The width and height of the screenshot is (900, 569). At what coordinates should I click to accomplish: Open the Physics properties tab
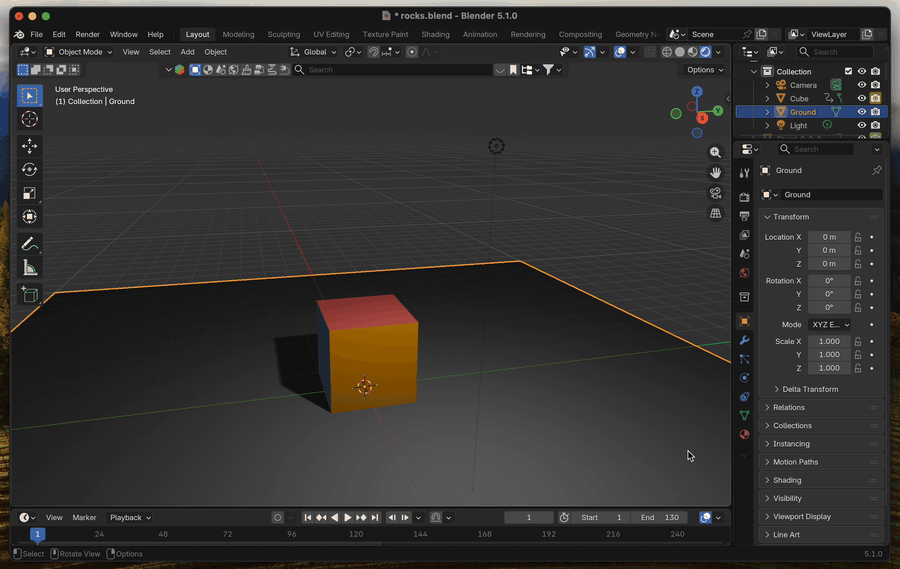[x=744, y=378]
